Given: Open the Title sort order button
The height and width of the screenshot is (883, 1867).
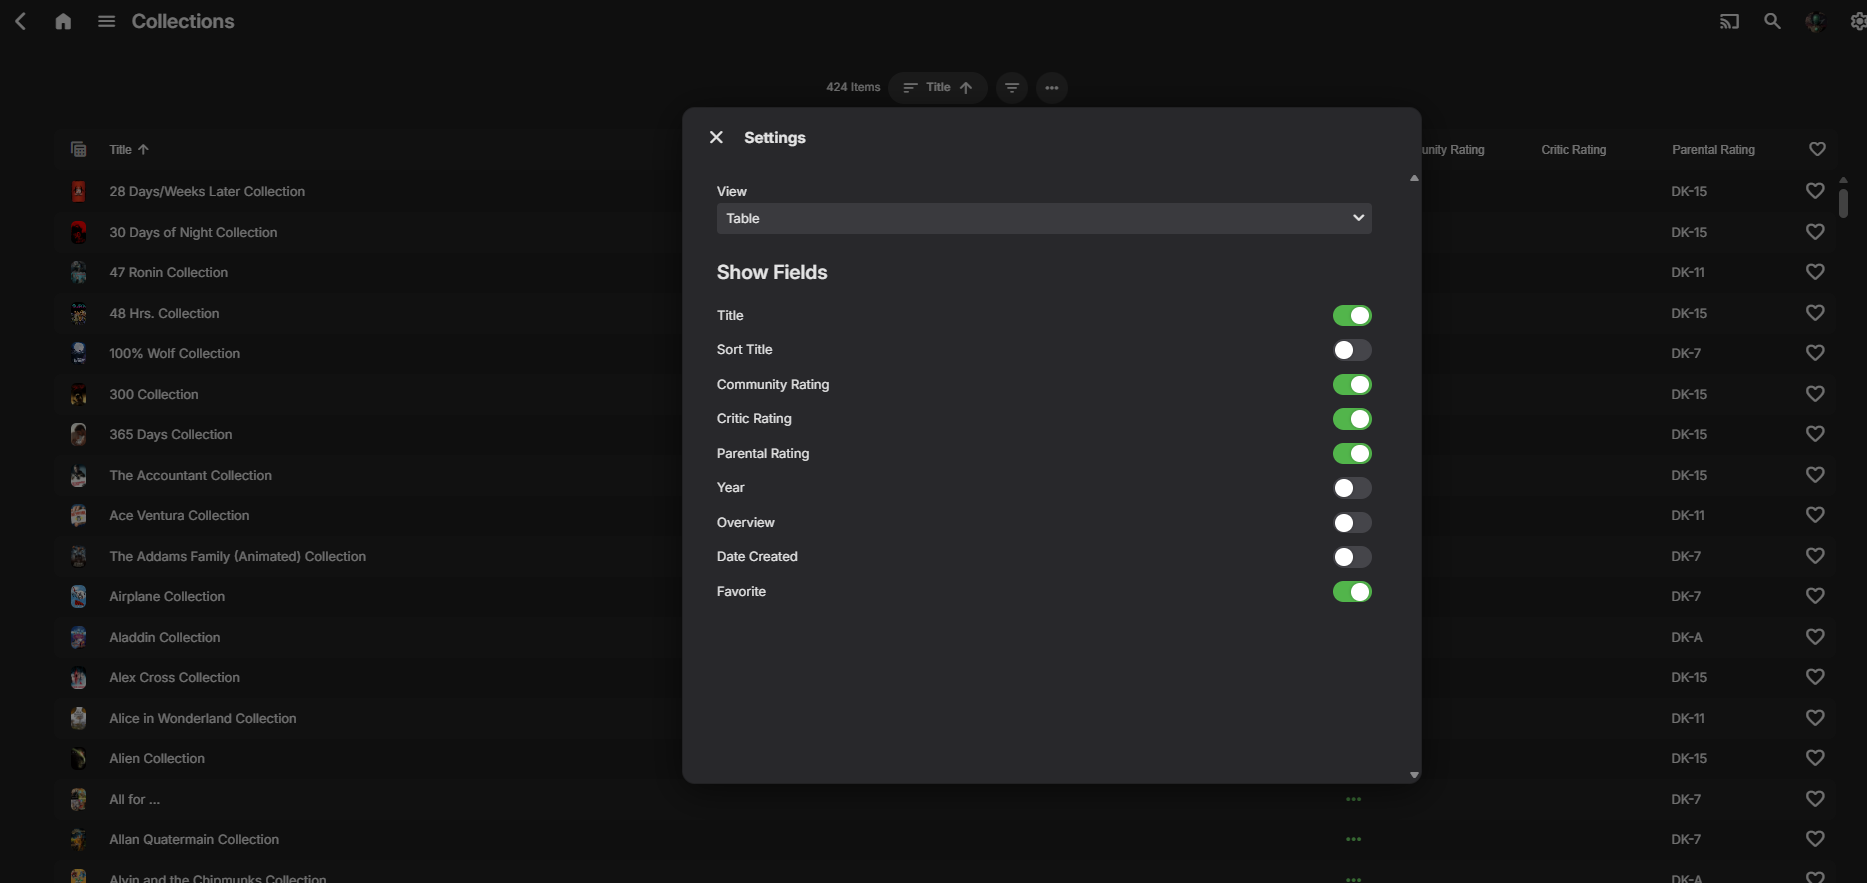Looking at the screenshot, I should click(937, 88).
